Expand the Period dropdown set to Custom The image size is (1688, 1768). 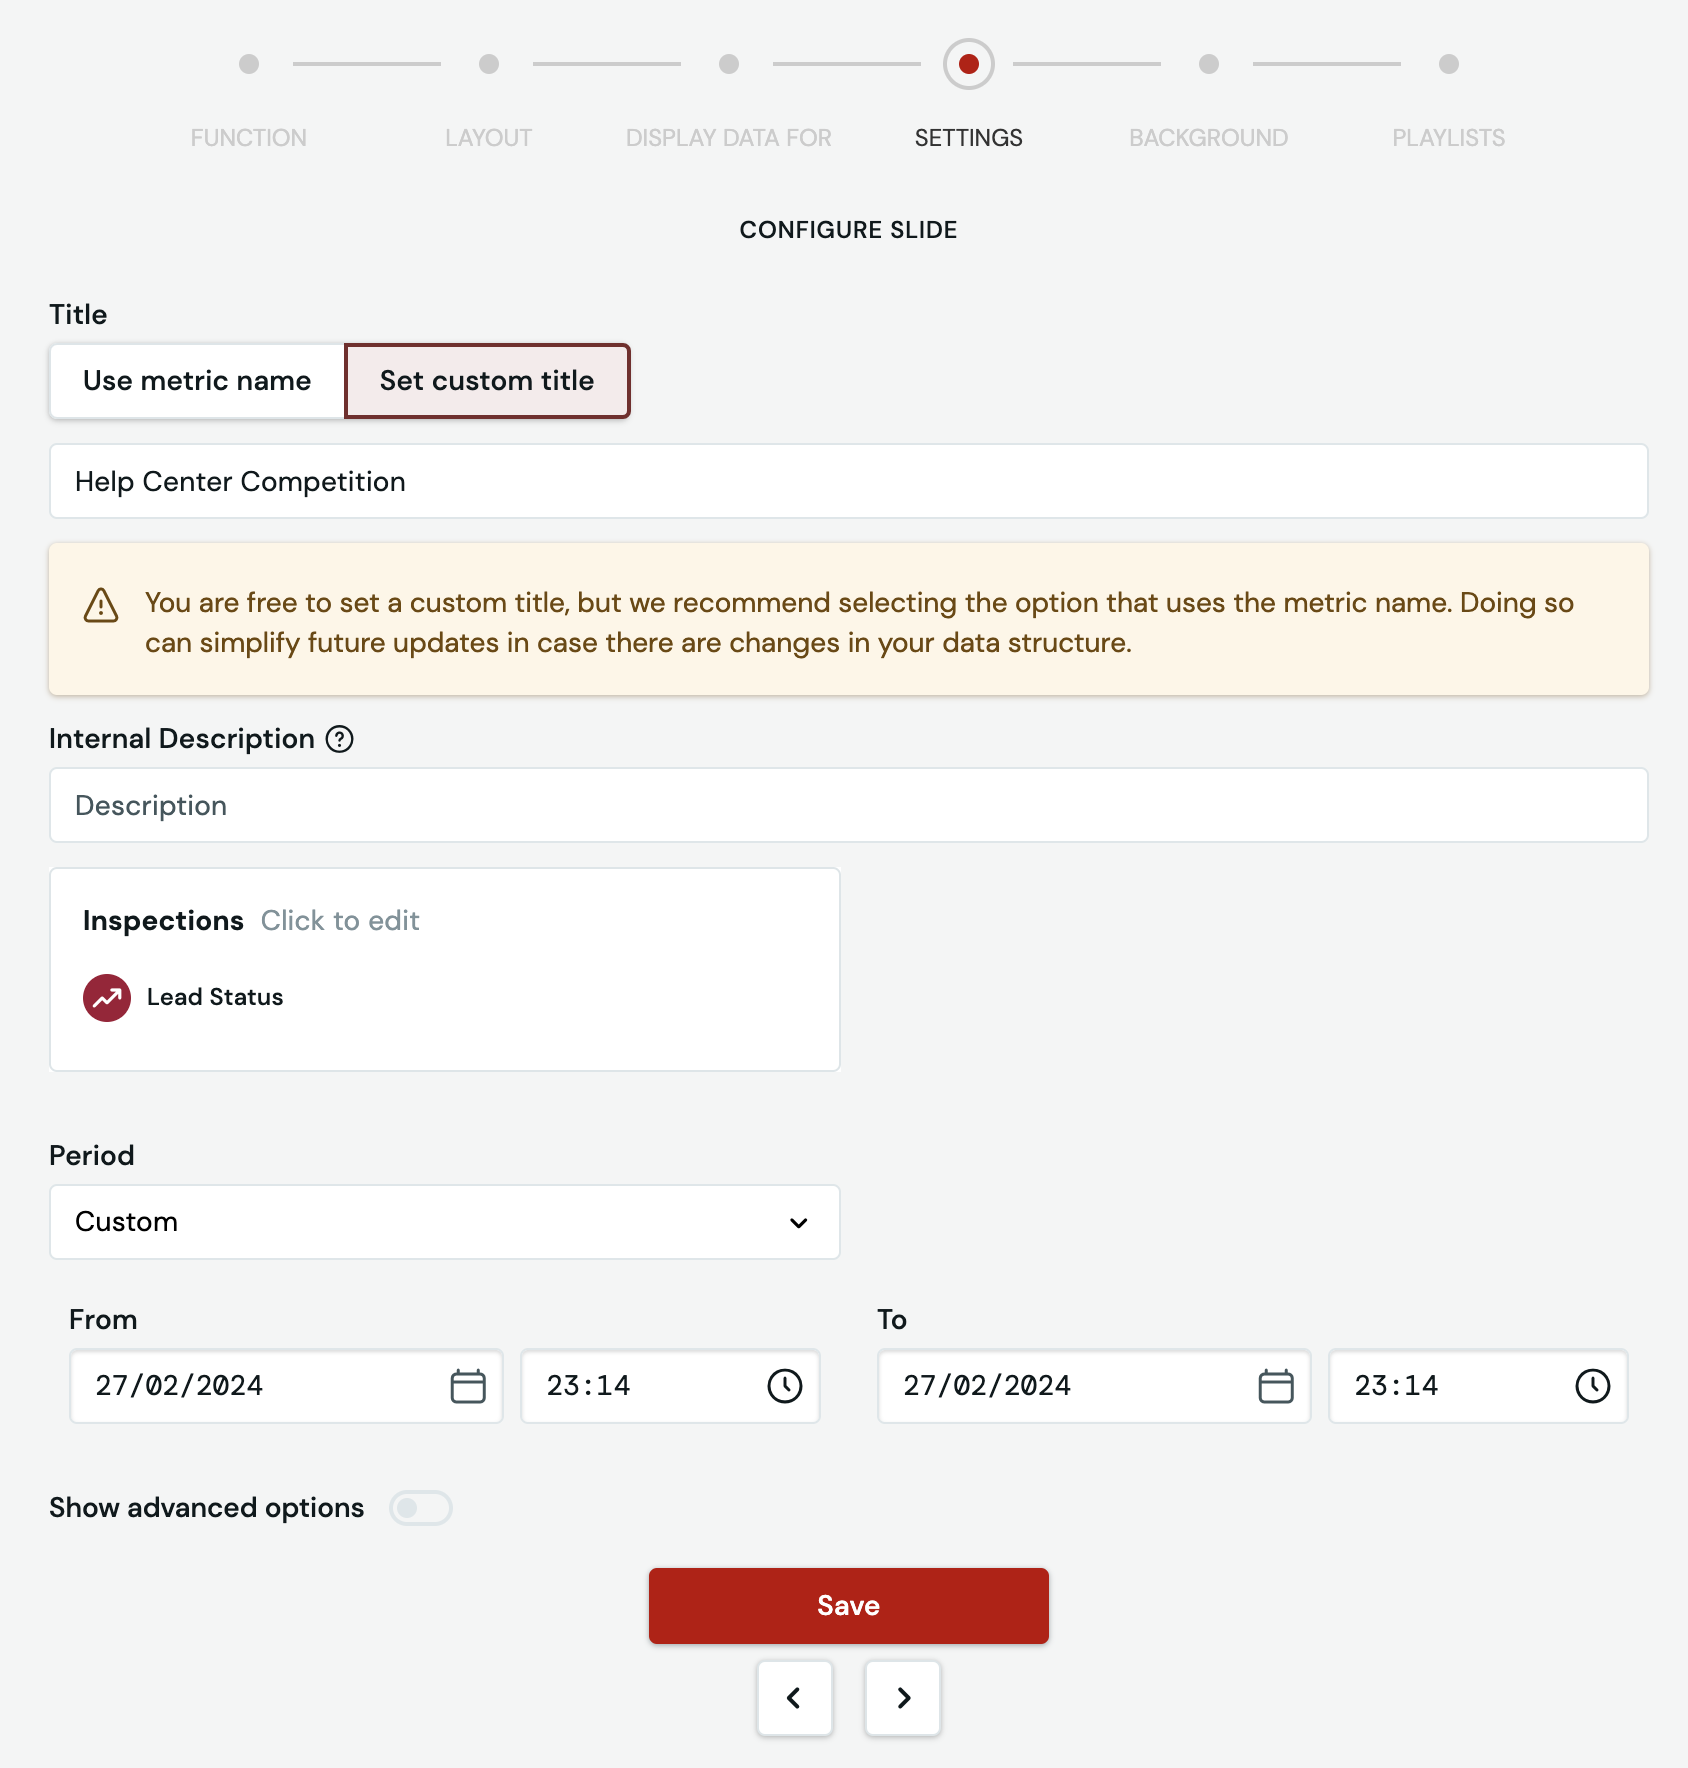445,1222
